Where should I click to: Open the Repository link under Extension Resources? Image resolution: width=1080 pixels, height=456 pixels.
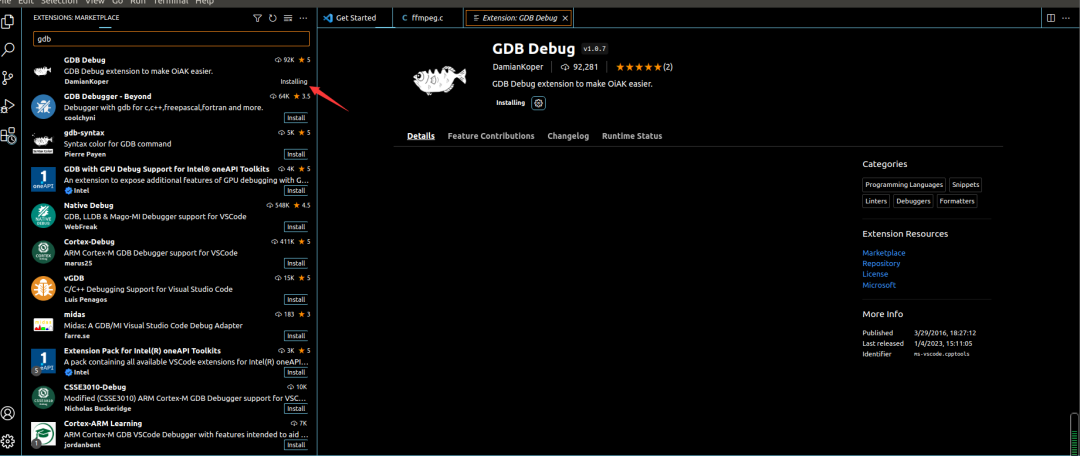pyautogui.click(x=881, y=263)
